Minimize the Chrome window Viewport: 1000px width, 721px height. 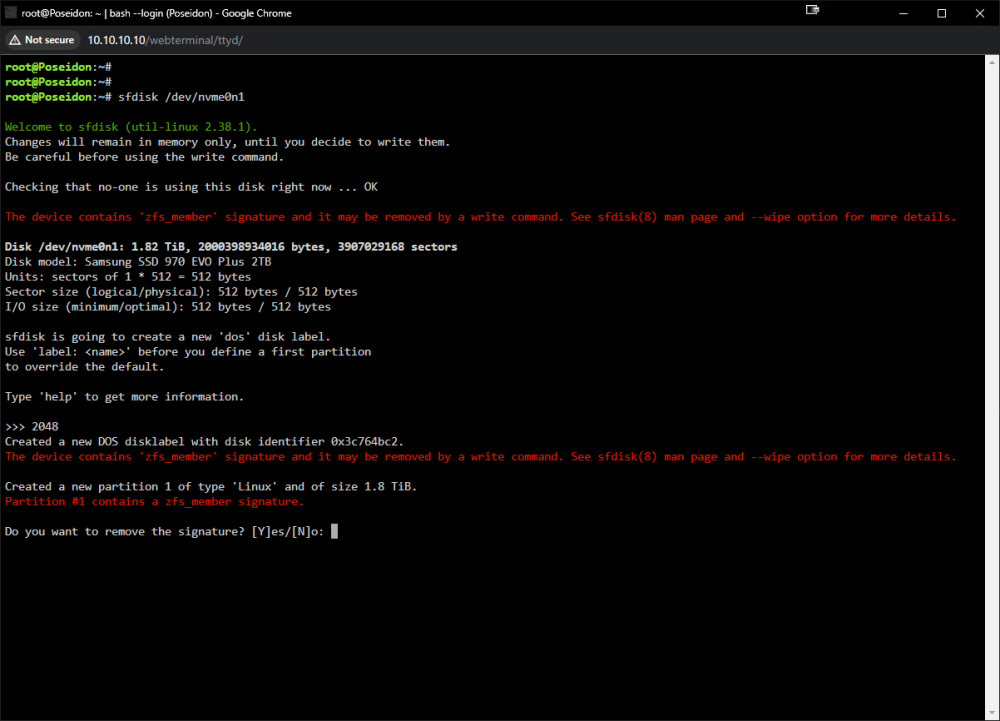pos(903,13)
